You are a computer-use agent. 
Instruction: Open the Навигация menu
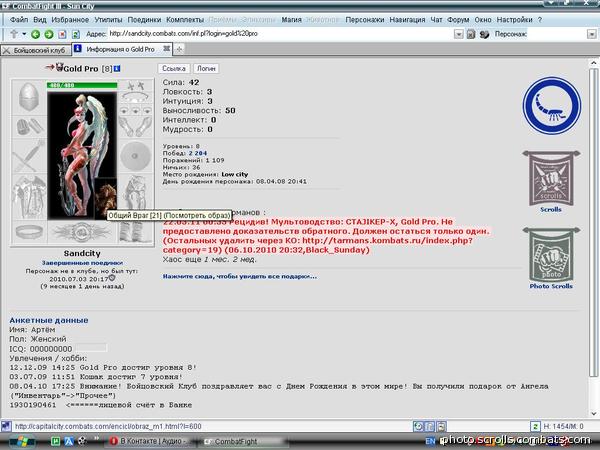[407, 20]
